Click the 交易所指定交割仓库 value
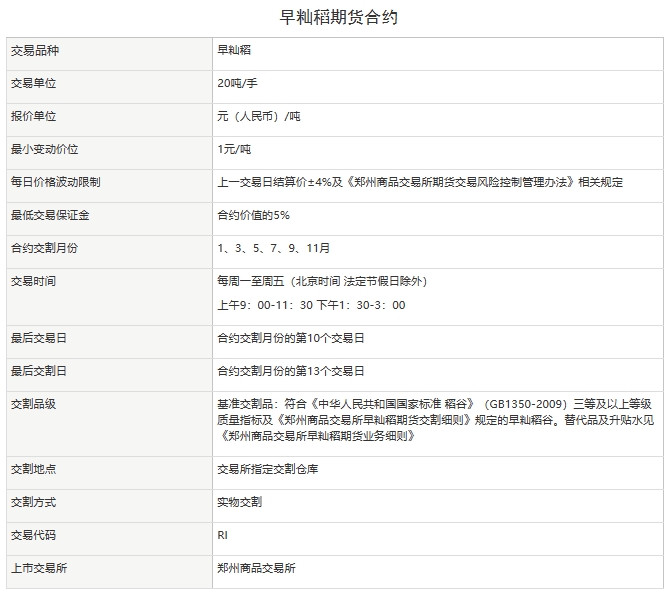The width and height of the screenshot is (669, 596). (267, 469)
